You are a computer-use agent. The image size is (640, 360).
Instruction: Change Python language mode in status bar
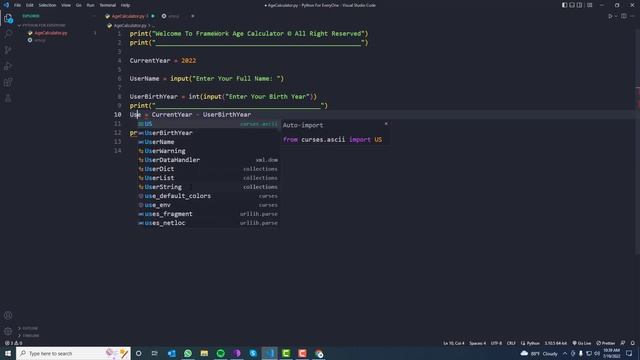533,343
